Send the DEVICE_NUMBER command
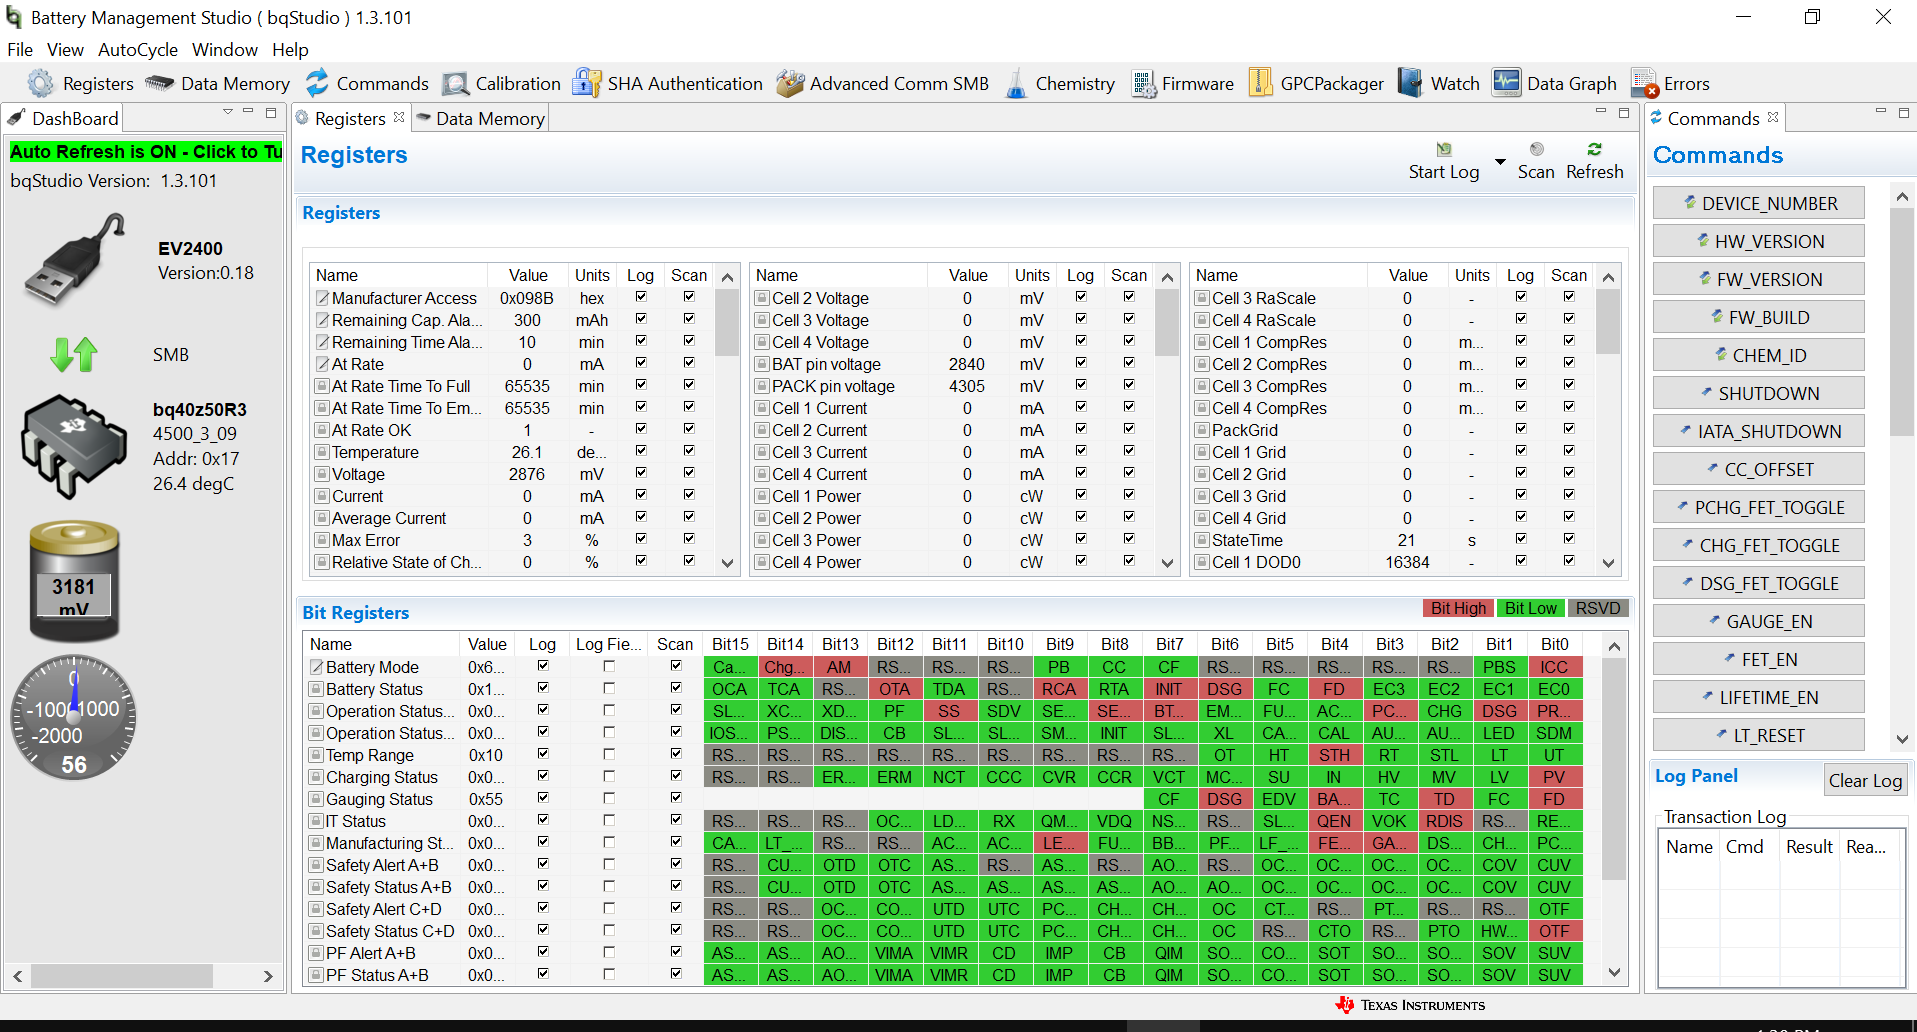1917x1032 pixels. click(x=1758, y=203)
